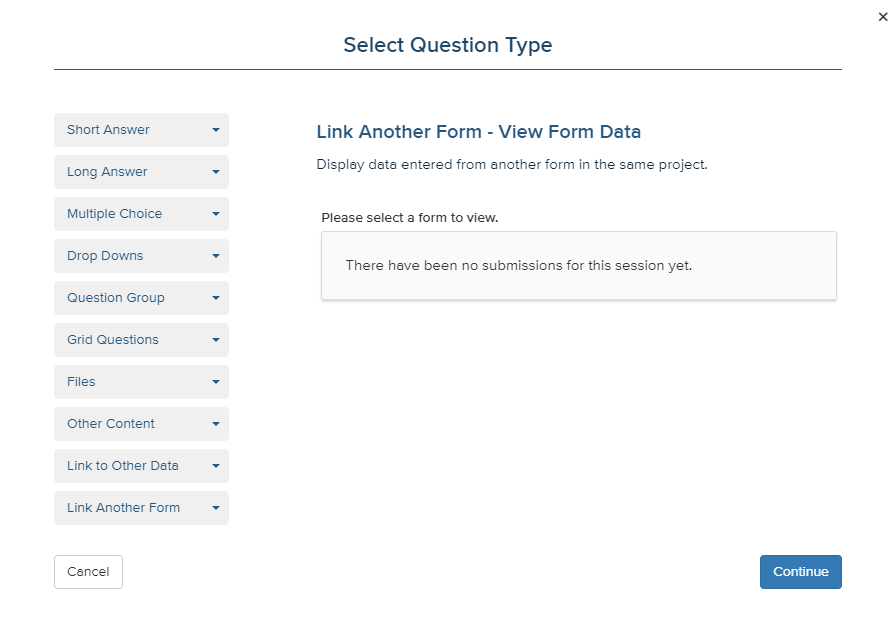Click the Short Answer caret arrow

click(x=216, y=130)
